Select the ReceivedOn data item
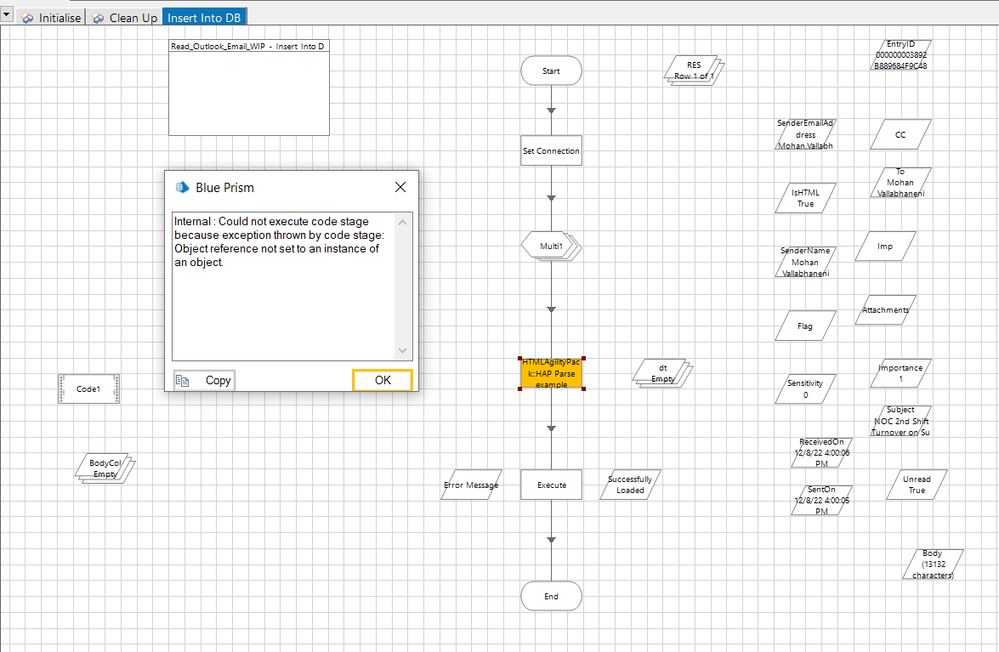The image size is (999, 652). pos(821,453)
